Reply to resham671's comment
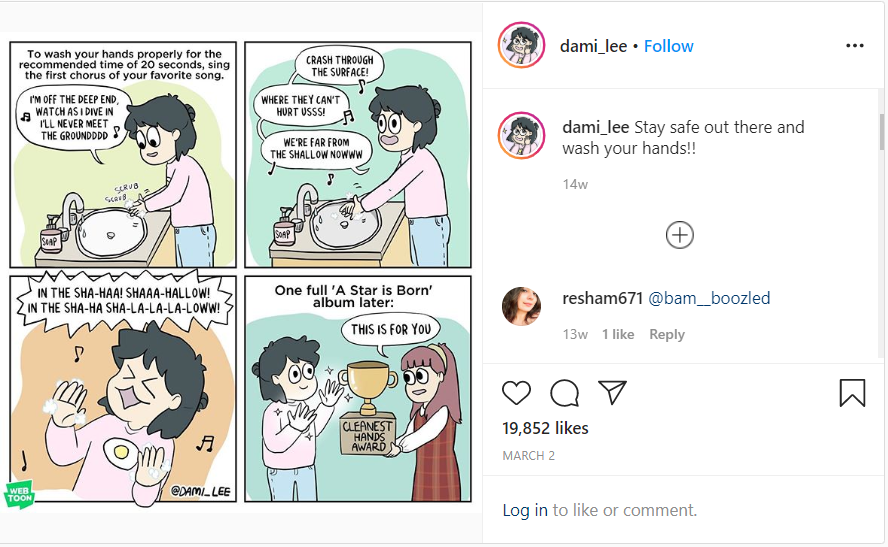 pyautogui.click(x=667, y=334)
